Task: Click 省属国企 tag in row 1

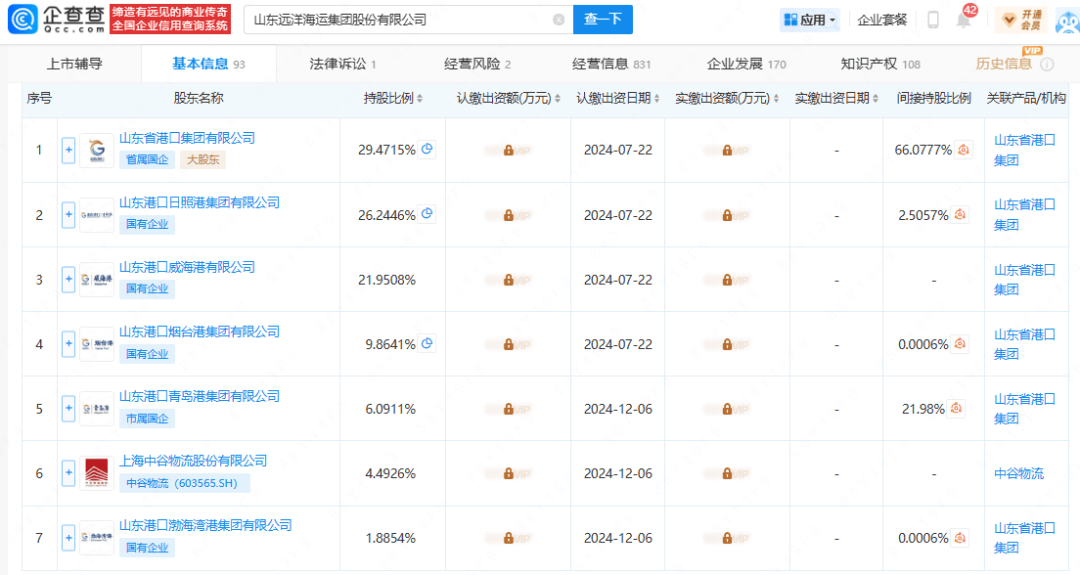Action: tap(147, 160)
